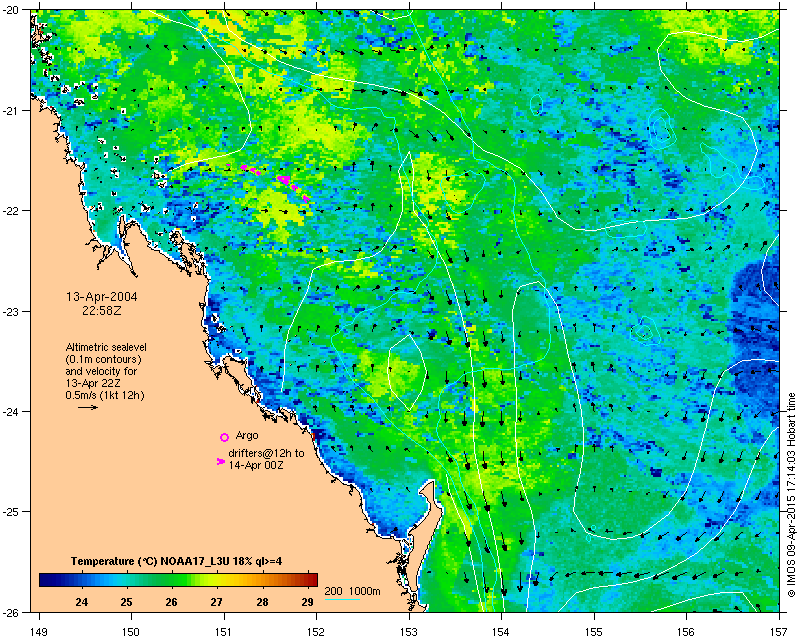Click the "(0.1m contours)" text line
The image size is (800, 640).
(103, 359)
